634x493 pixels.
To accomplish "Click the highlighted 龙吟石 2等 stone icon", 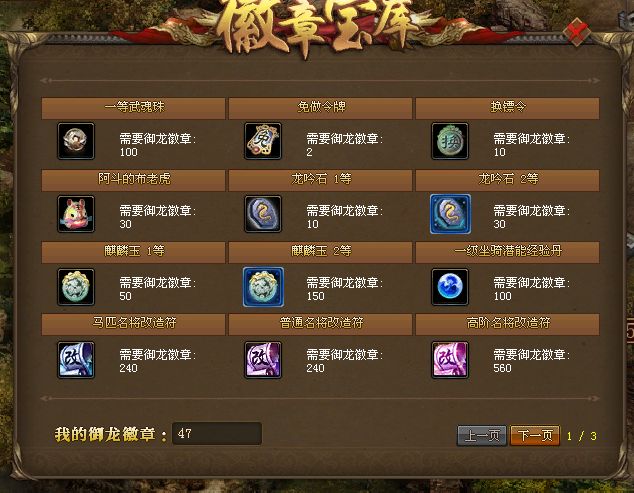I will click(x=450, y=214).
